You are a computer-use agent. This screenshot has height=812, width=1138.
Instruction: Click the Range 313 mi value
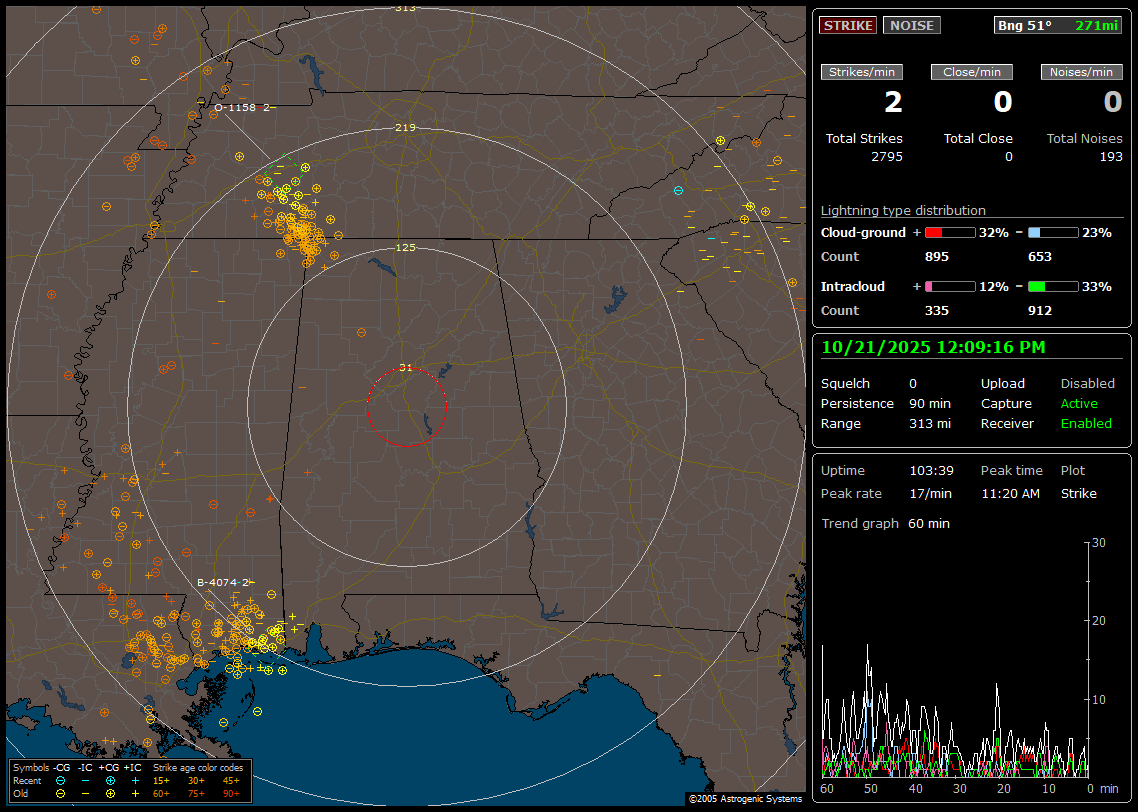click(x=929, y=423)
